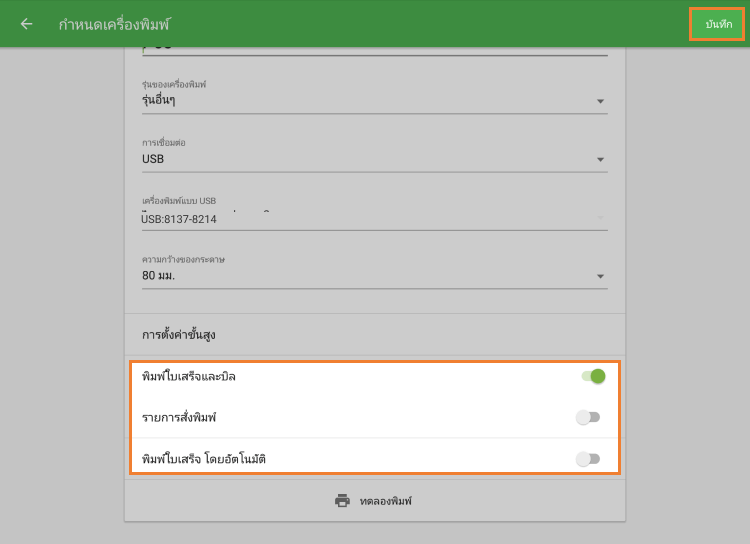Enable the รายการสั่งพิมพ์ switch
The width and height of the screenshot is (750, 544).
coord(588,417)
